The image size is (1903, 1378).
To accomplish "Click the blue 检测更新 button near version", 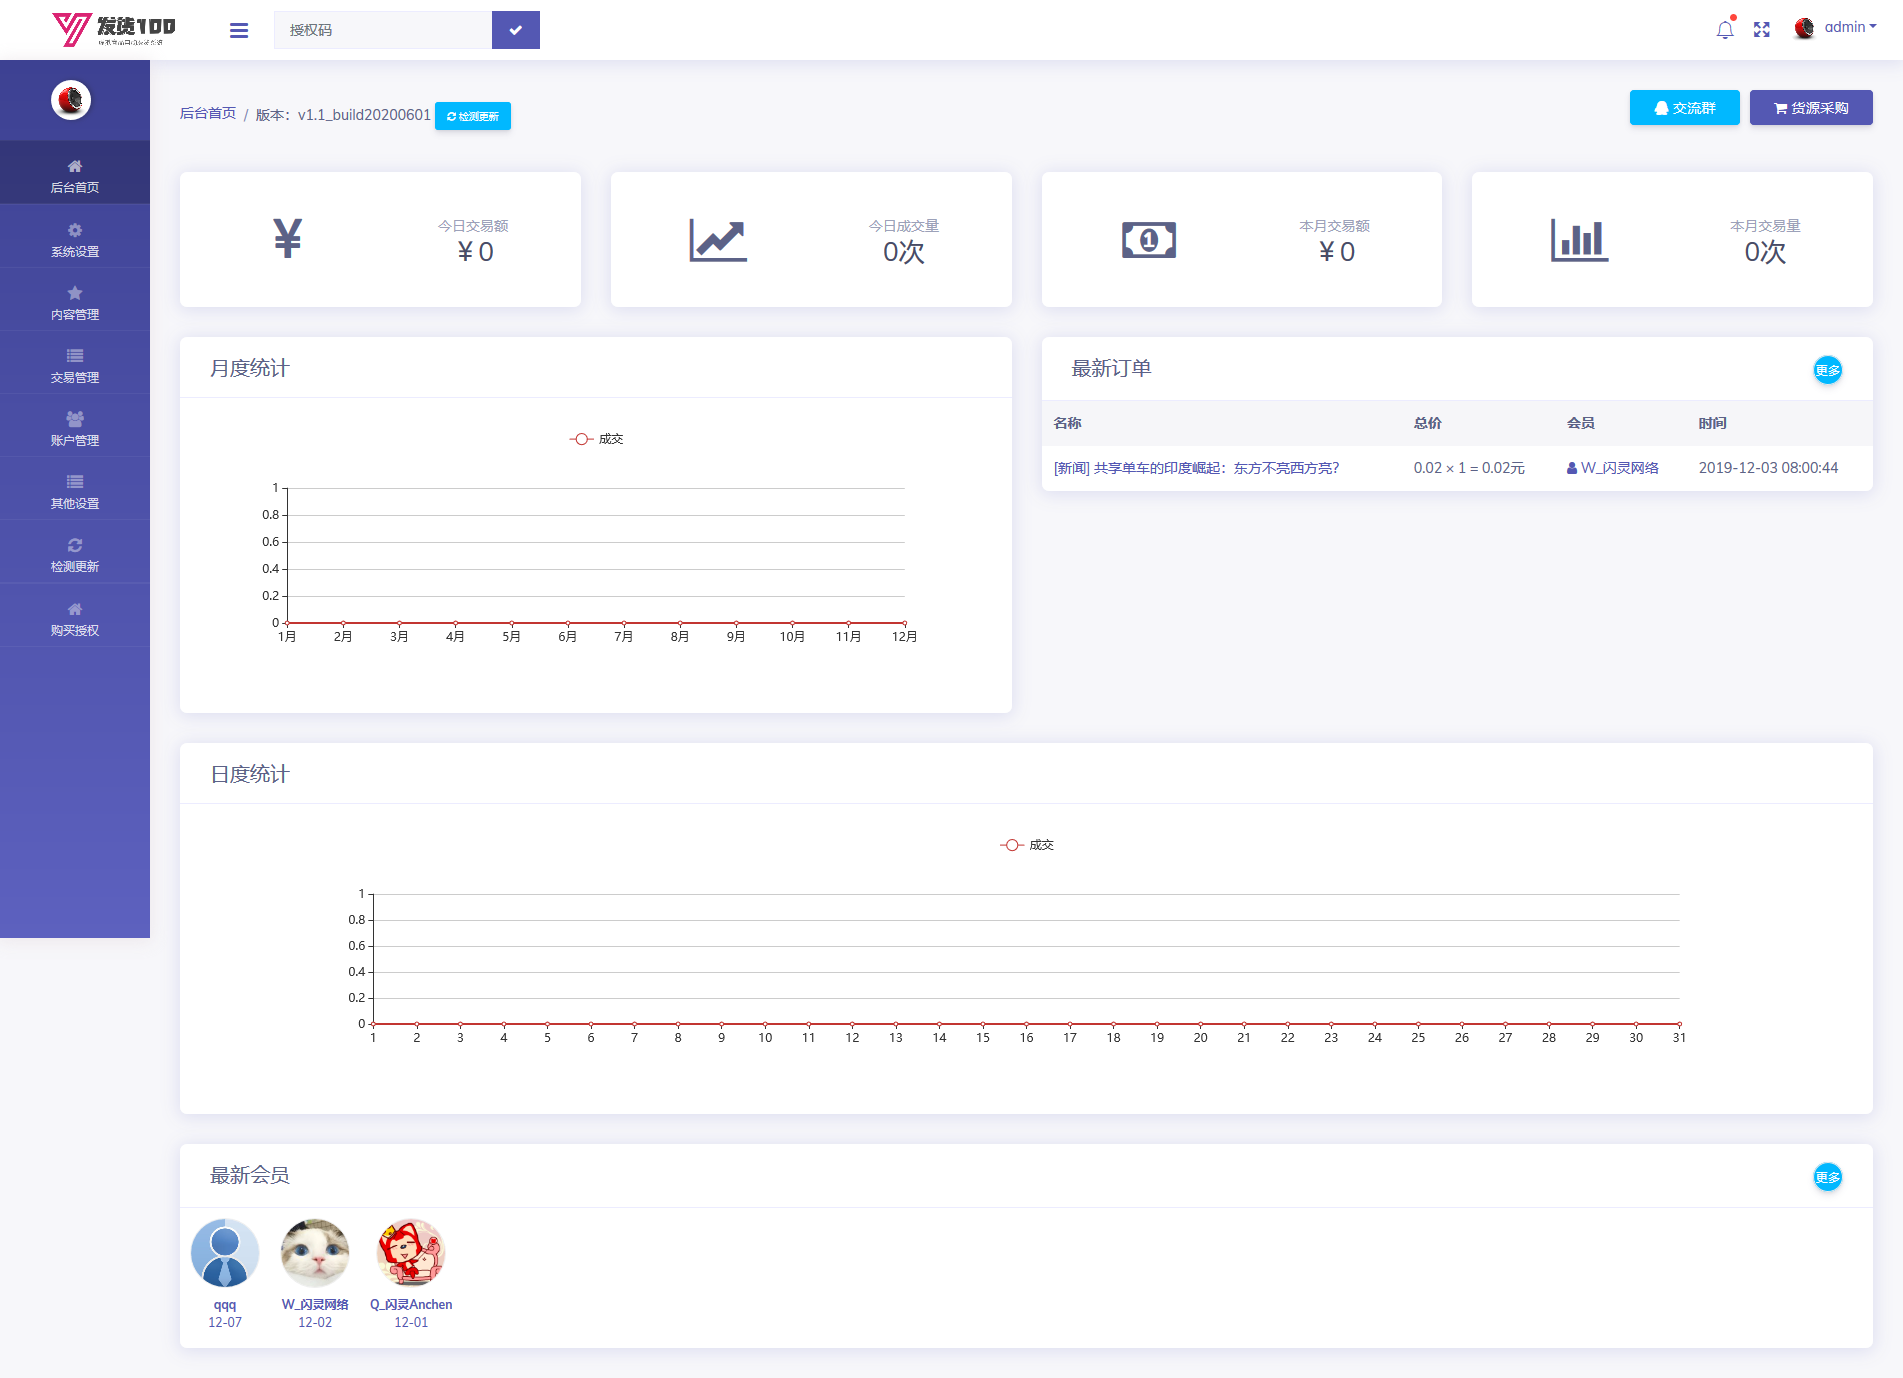I will 473,116.
